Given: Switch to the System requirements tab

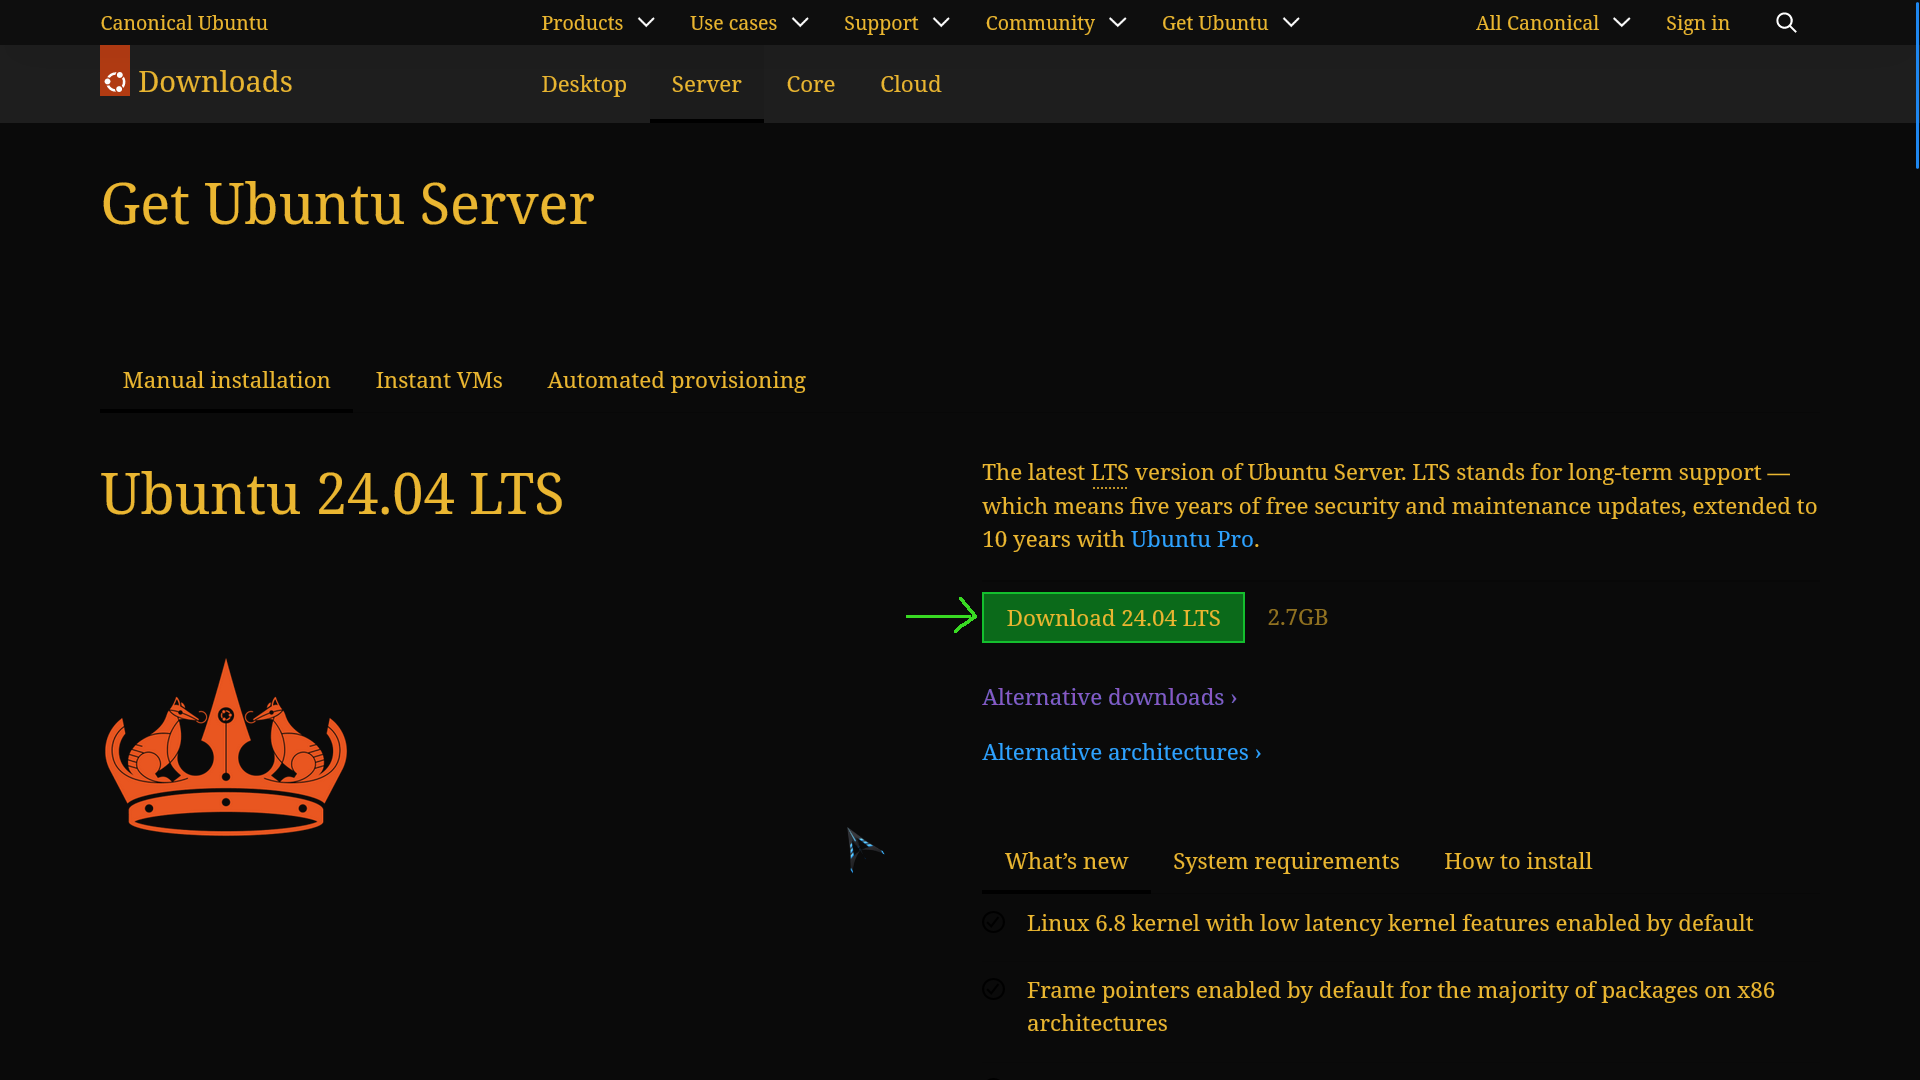Looking at the screenshot, I should point(1285,861).
